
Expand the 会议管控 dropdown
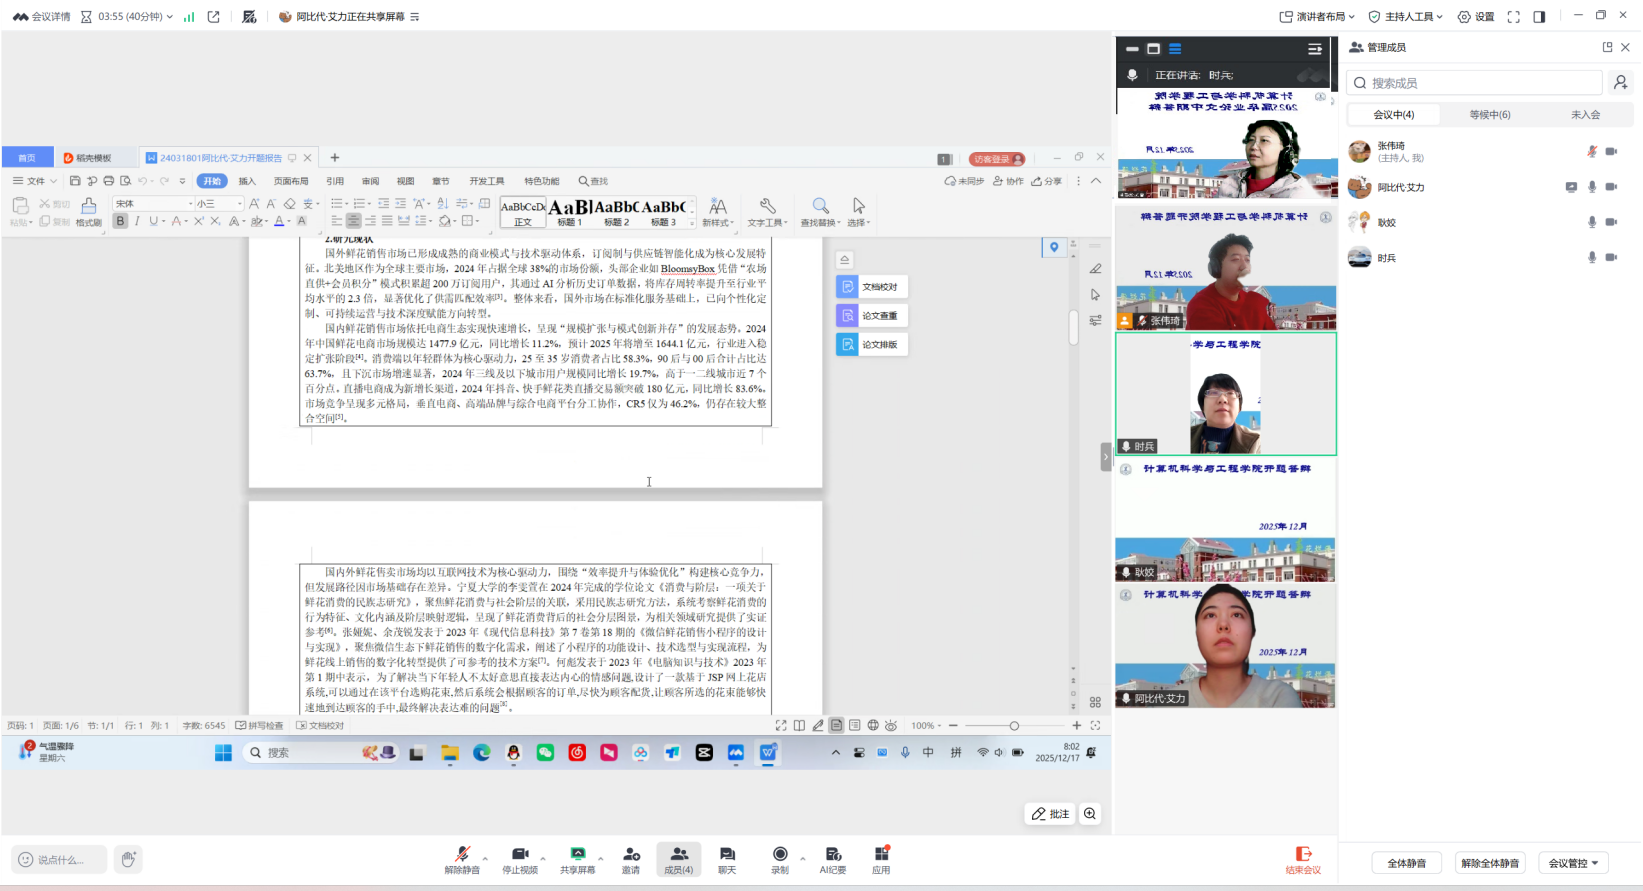pyautogui.click(x=1573, y=863)
